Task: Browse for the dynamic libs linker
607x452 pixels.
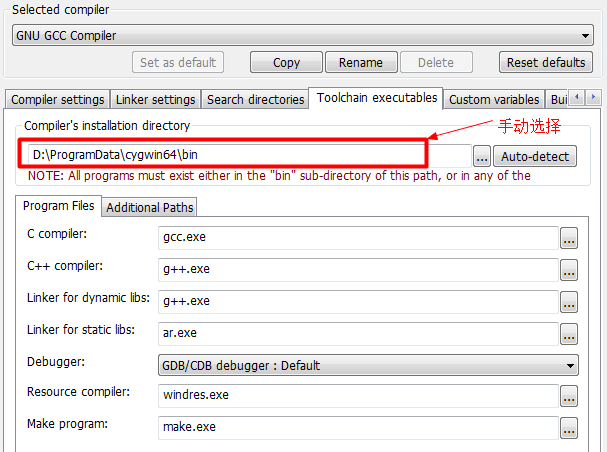Action: (569, 302)
